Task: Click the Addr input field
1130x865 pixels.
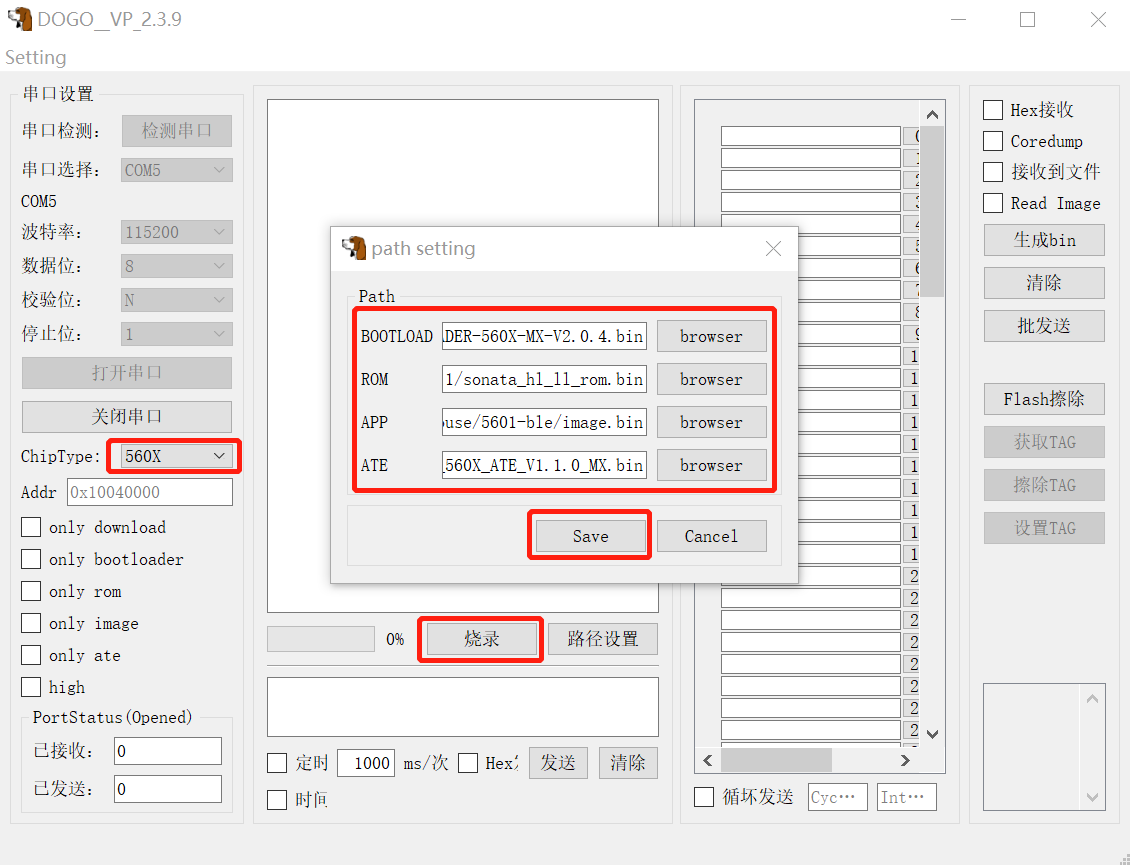Action: pyautogui.click(x=150, y=492)
